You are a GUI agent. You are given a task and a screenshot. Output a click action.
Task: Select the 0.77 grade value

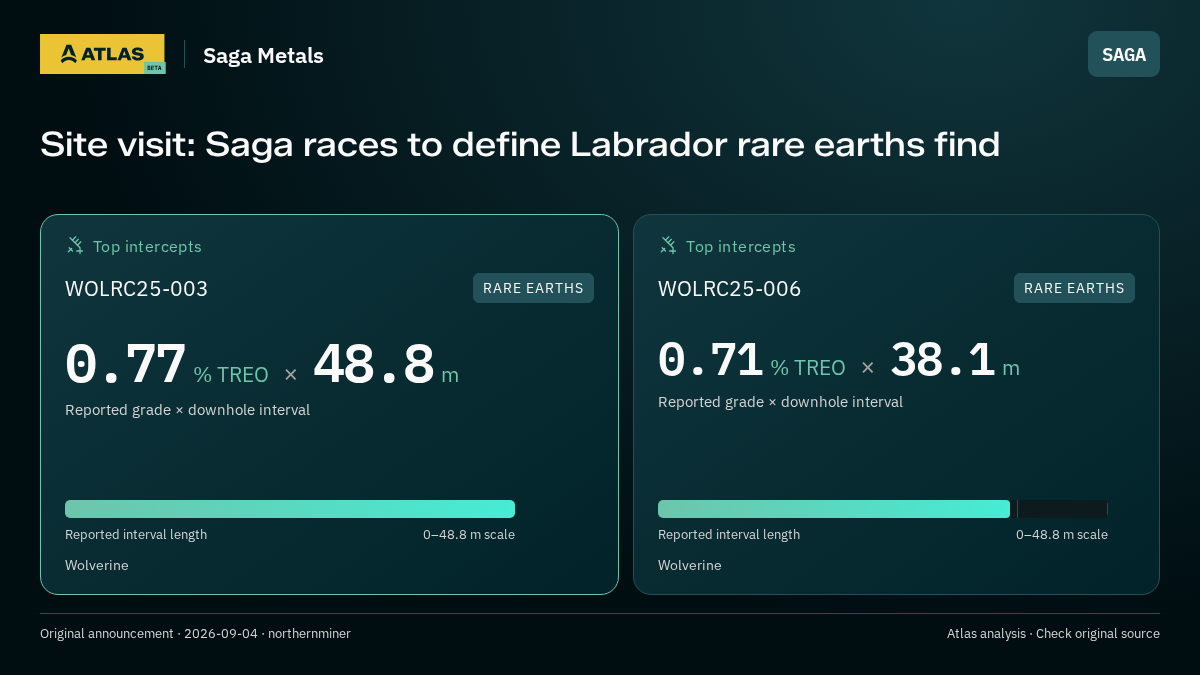(x=125, y=365)
